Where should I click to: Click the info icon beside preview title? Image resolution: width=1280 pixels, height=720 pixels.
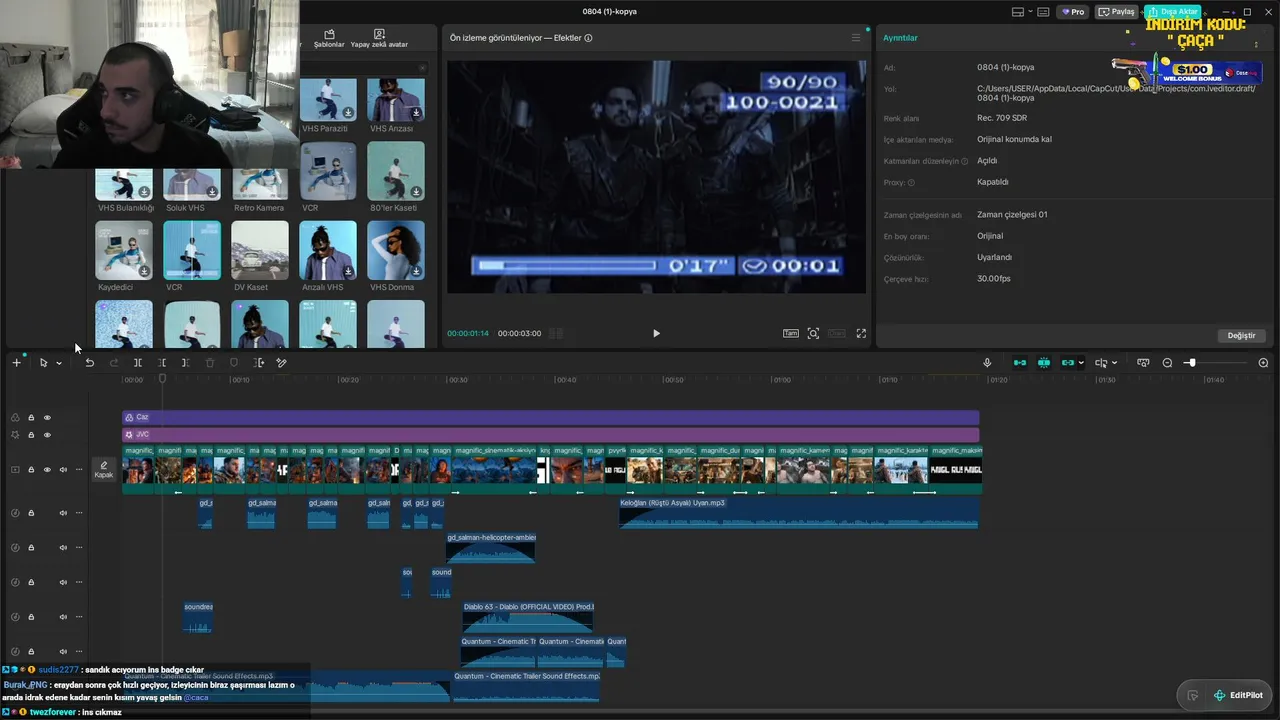tap(588, 38)
